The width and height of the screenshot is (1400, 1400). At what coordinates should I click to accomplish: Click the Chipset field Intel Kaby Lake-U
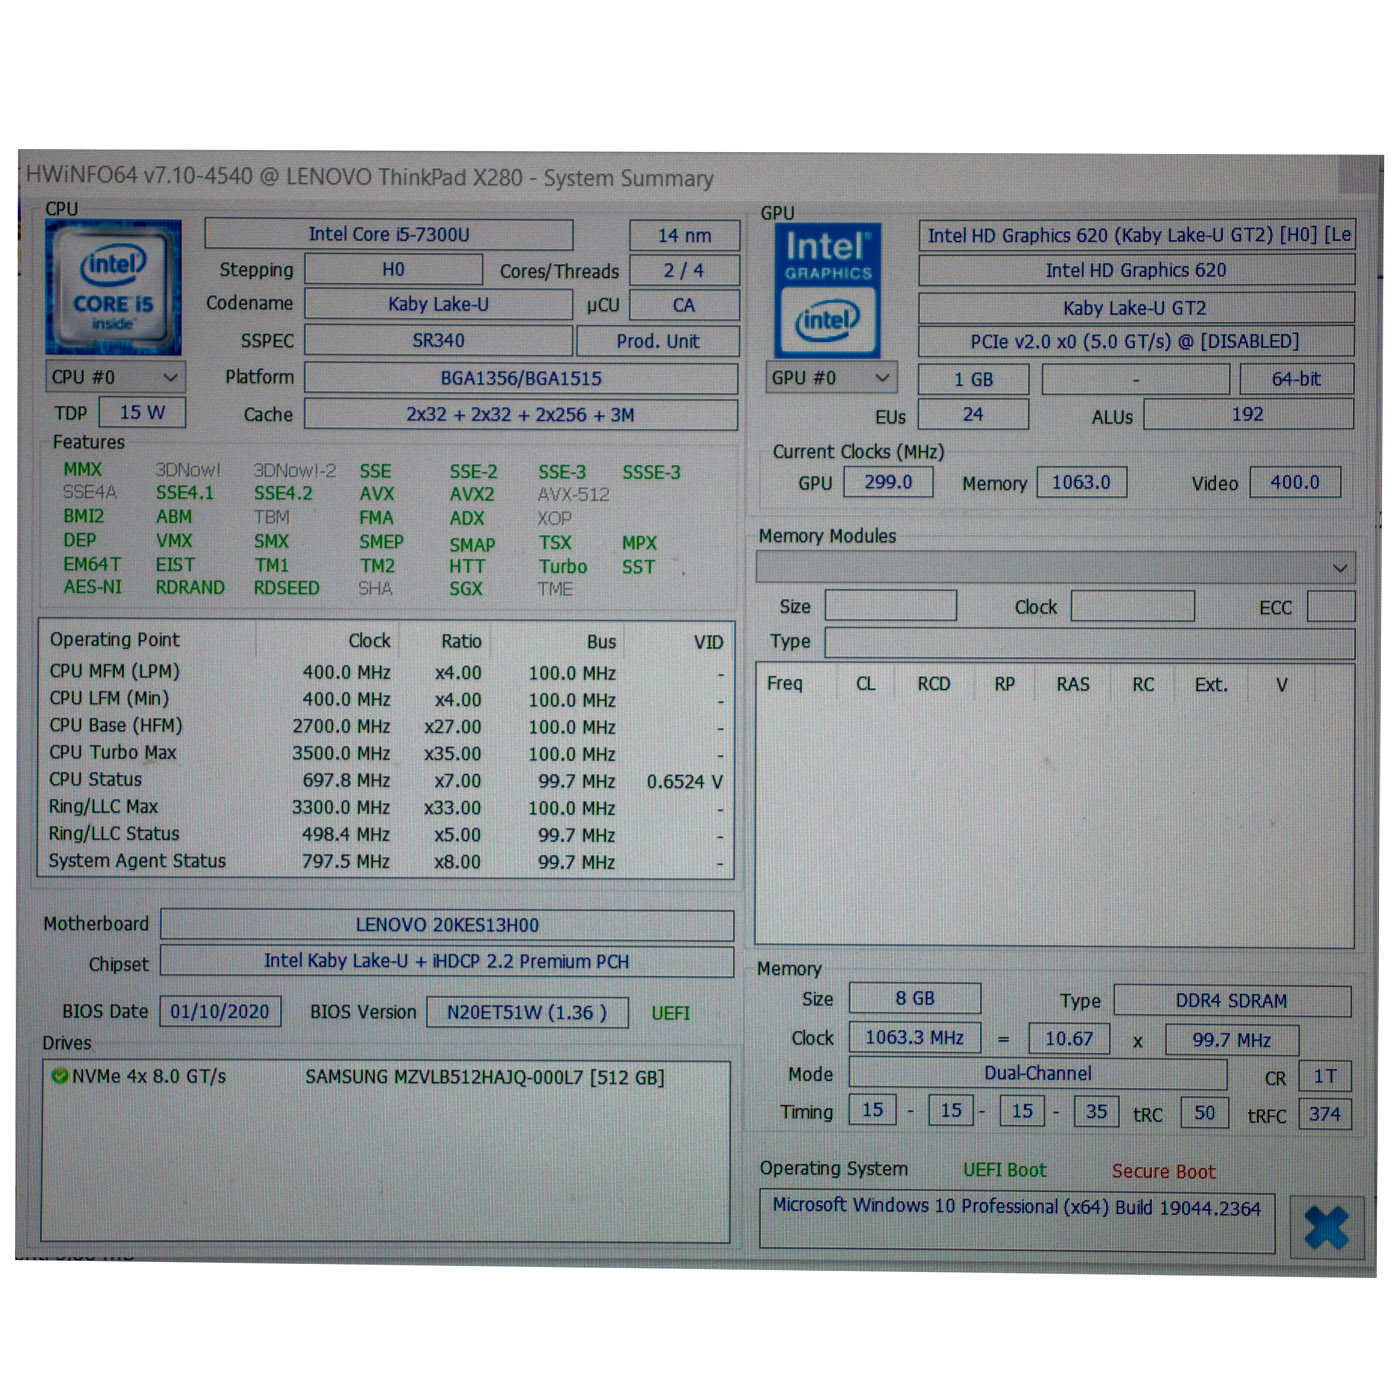click(x=447, y=961)
